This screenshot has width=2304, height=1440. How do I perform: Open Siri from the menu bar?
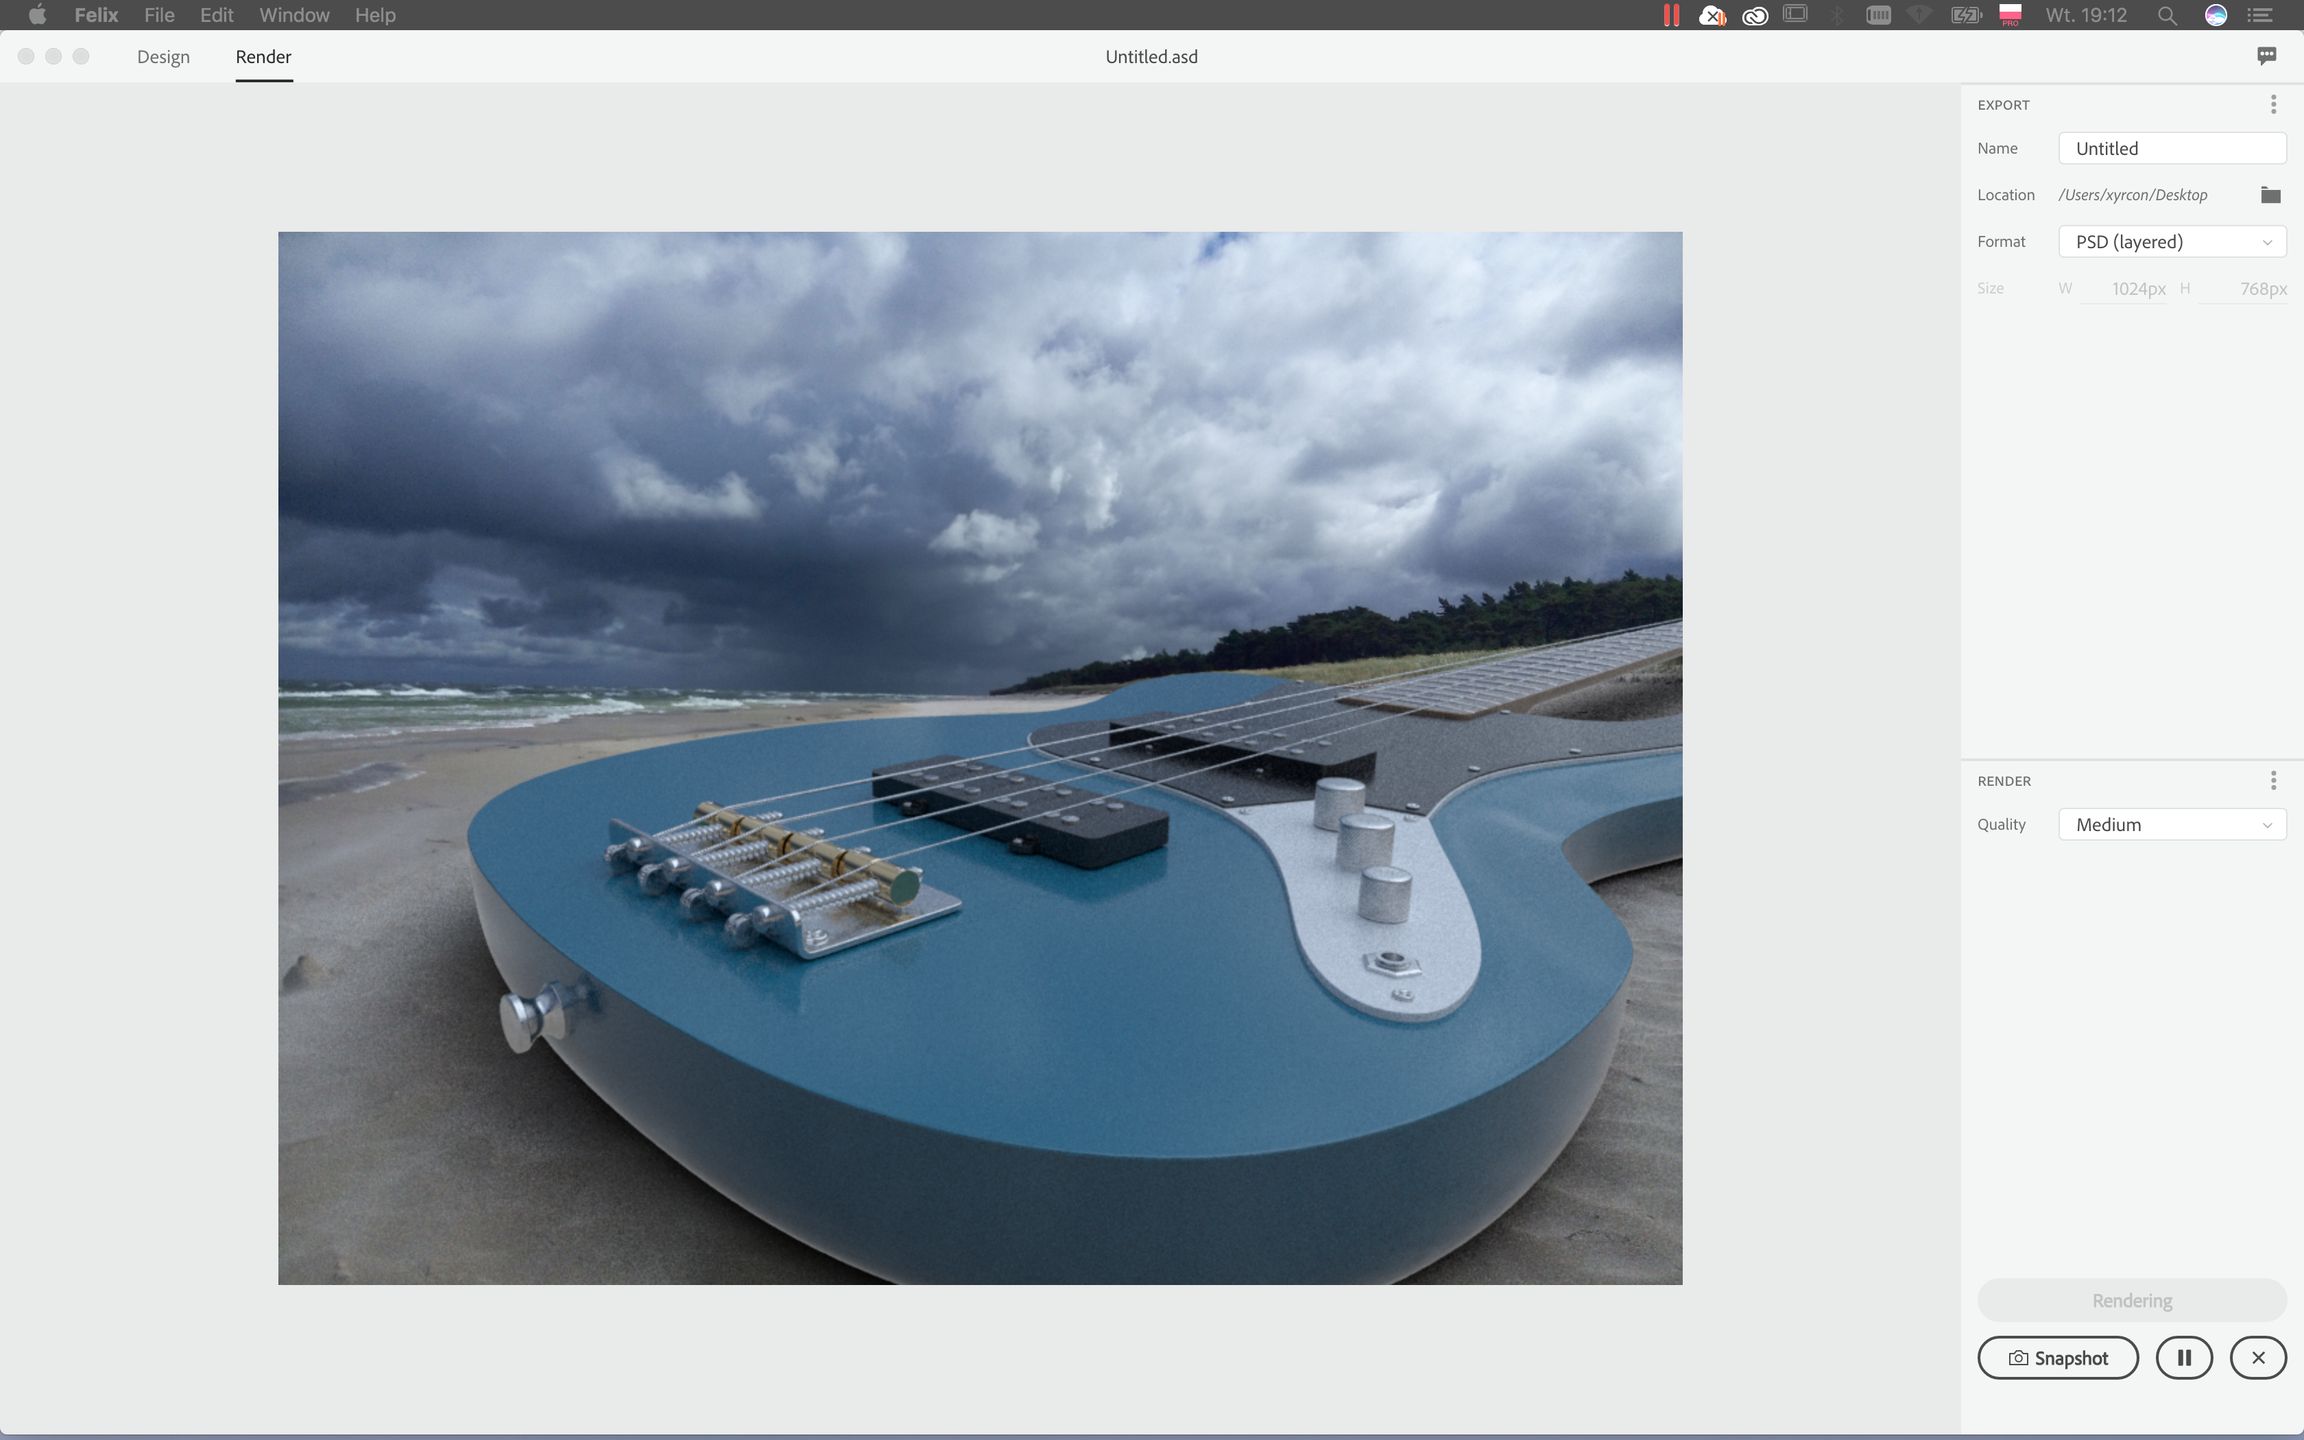(x=2216, y=15)
